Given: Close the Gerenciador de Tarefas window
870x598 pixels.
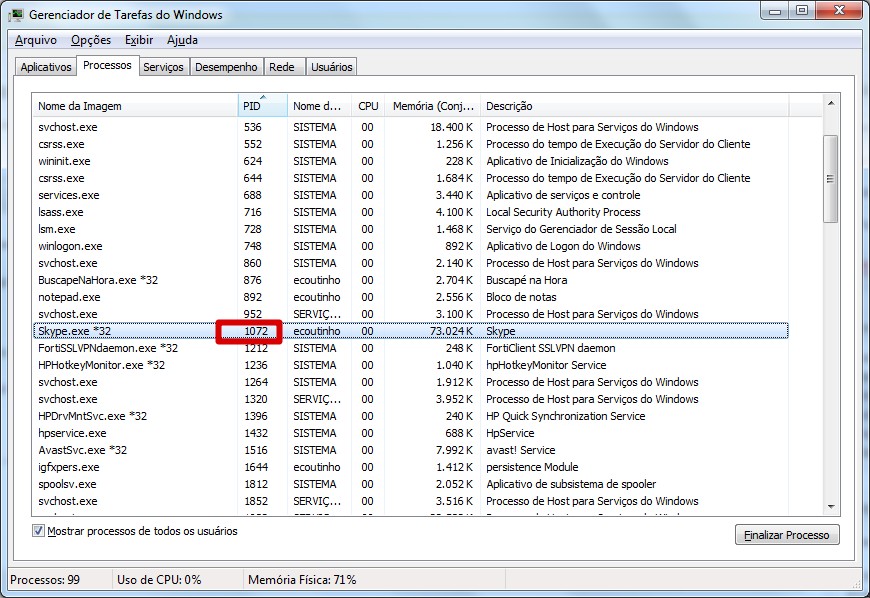Looking at the screenshot, I should [x=839, y=11].
